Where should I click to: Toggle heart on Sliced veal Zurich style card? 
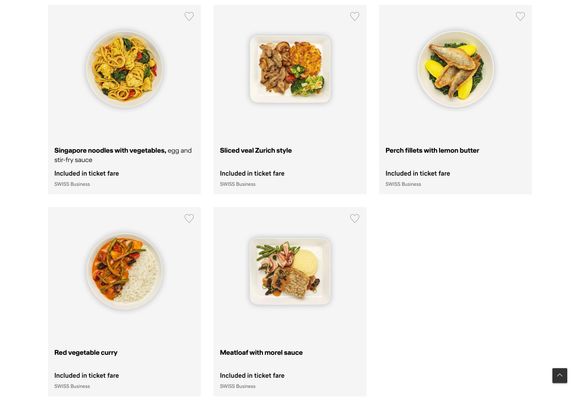point(355,16)
